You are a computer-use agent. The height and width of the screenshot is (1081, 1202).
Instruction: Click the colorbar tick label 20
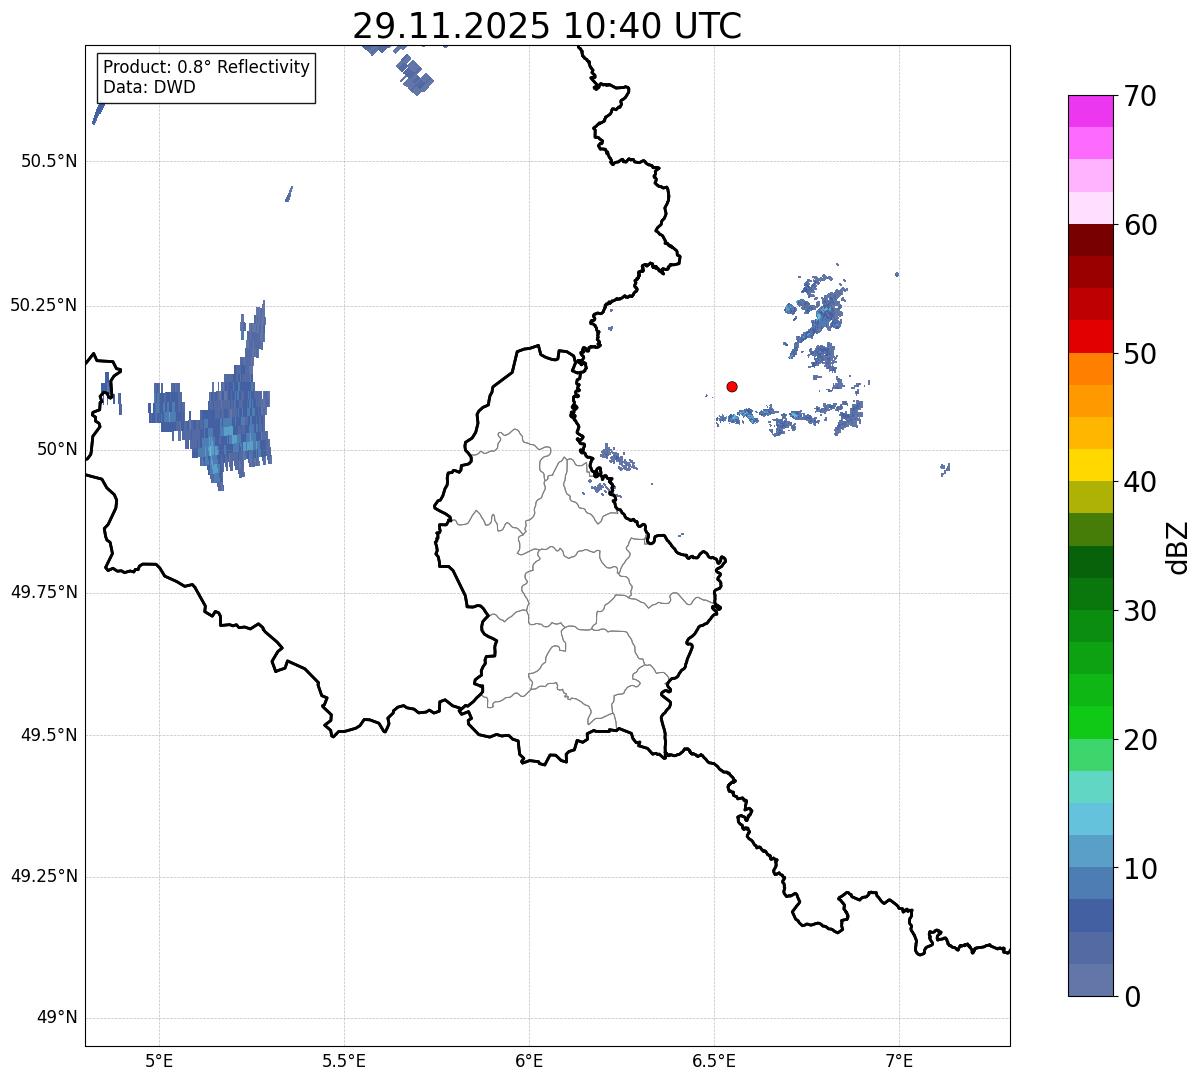pos(1140,740)
